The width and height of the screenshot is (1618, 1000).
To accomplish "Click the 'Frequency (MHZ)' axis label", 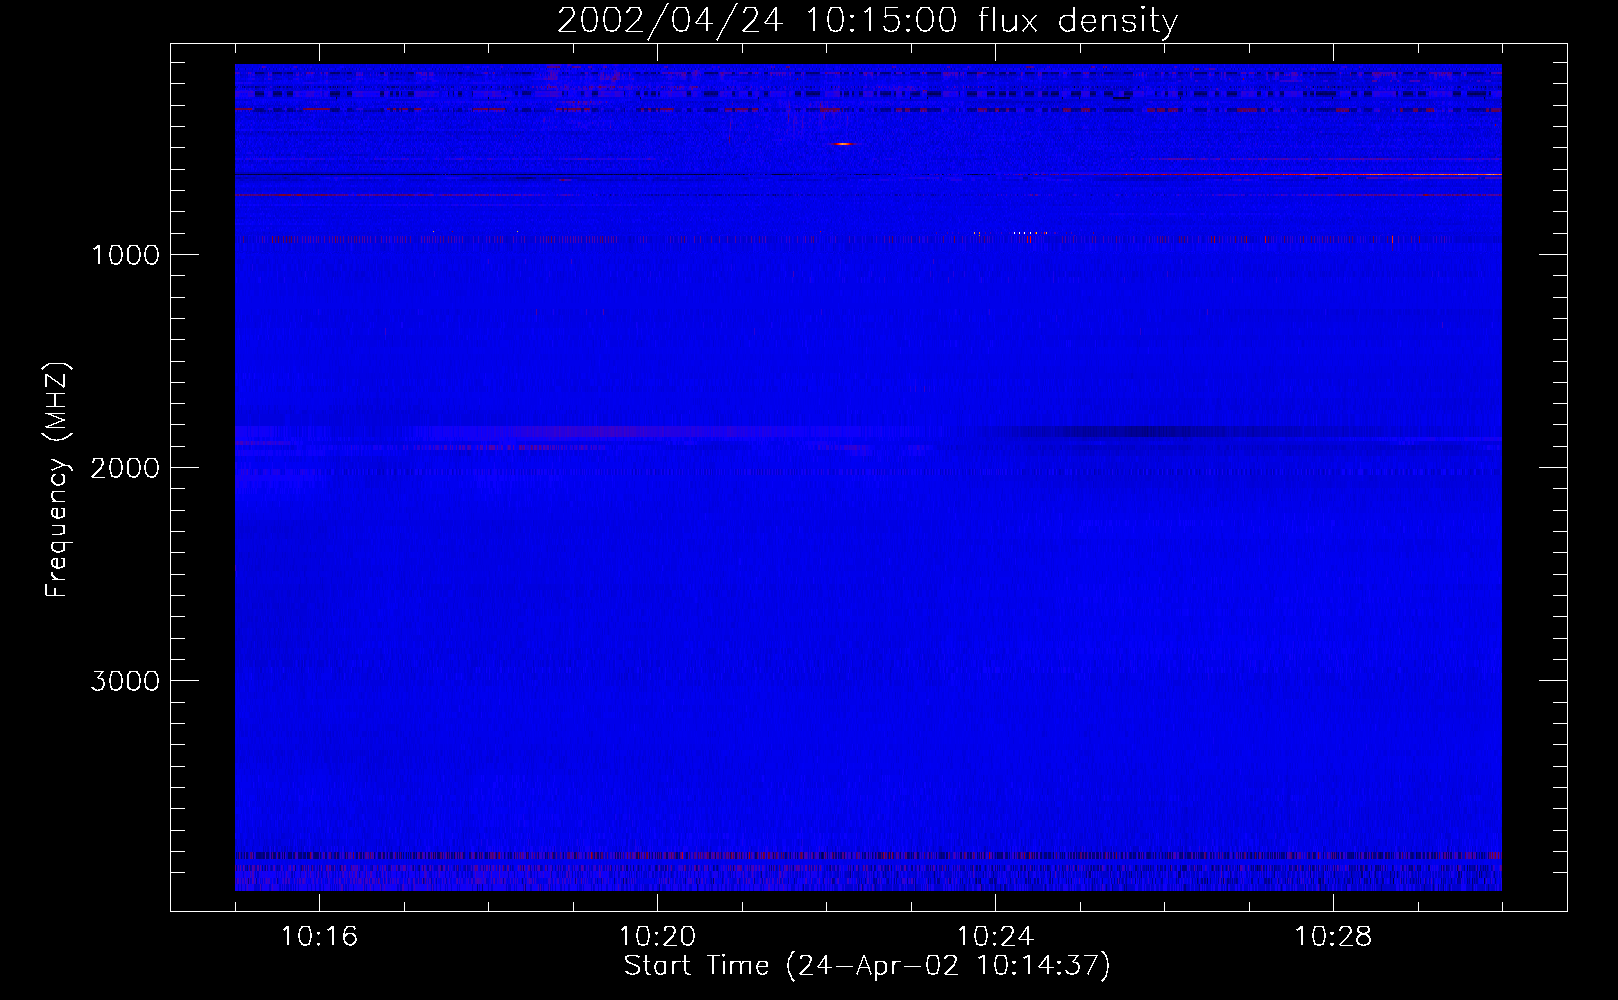I will click(x=57, y=480).
